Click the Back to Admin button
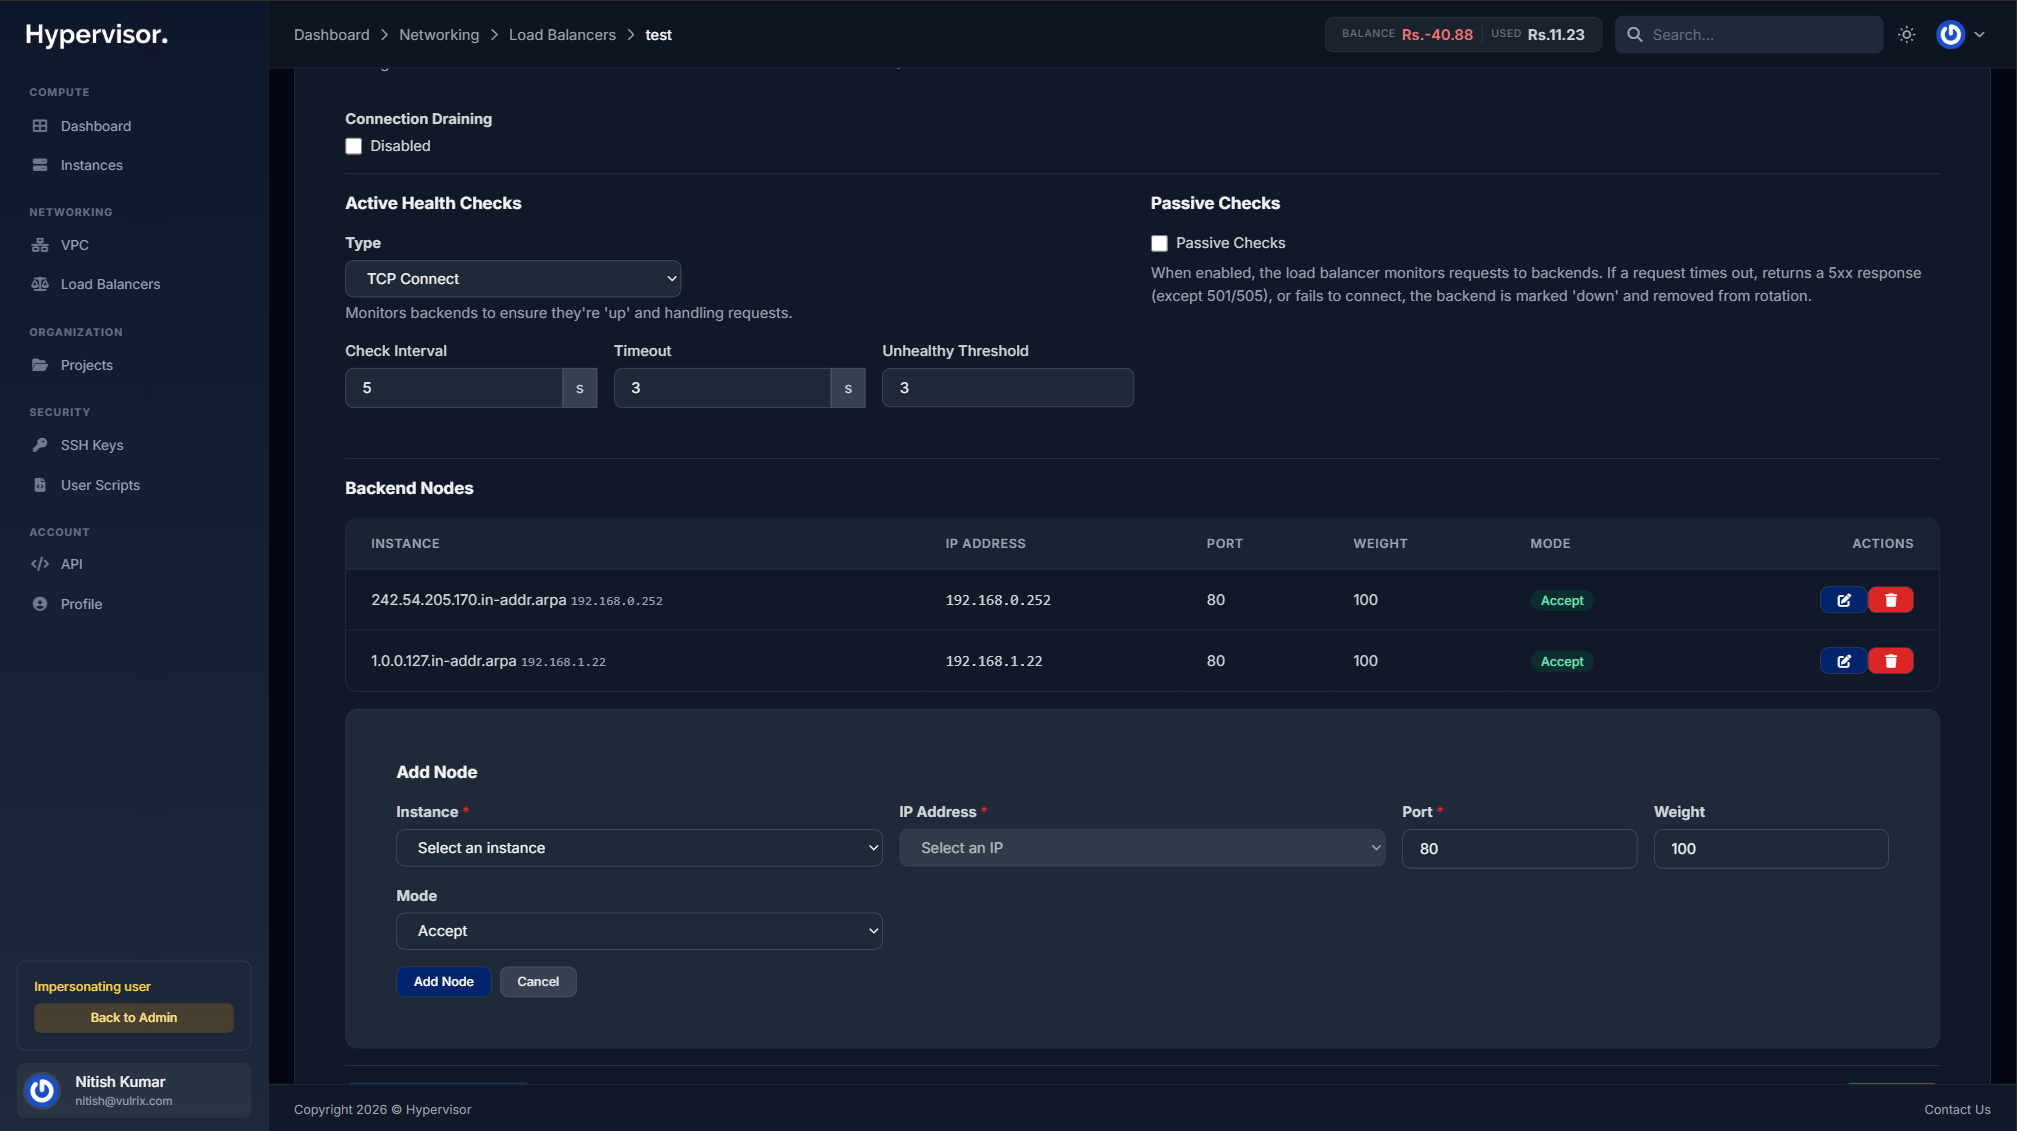The width and height of the screenshot is (2017, 1131). [x=133, y=1017]
